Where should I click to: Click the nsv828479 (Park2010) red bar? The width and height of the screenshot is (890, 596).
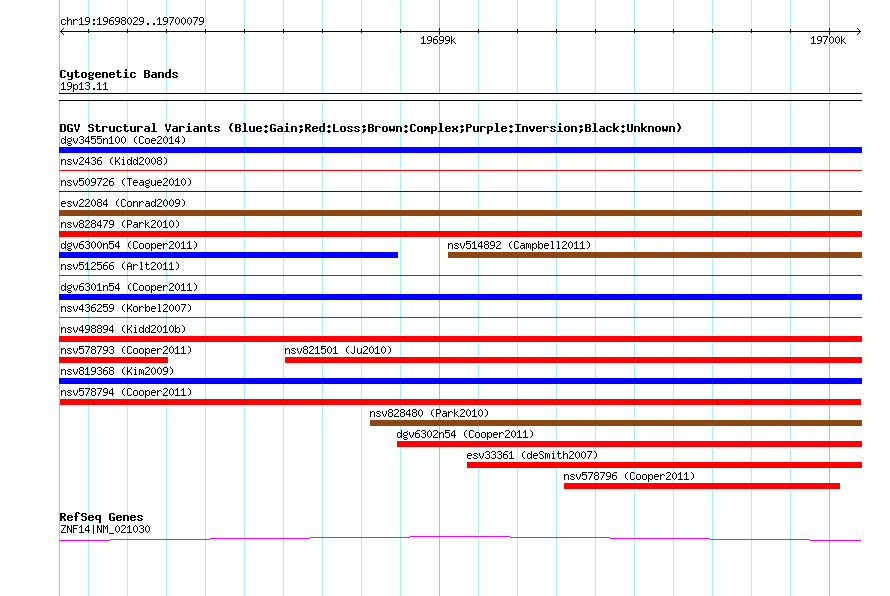[460, 234]
